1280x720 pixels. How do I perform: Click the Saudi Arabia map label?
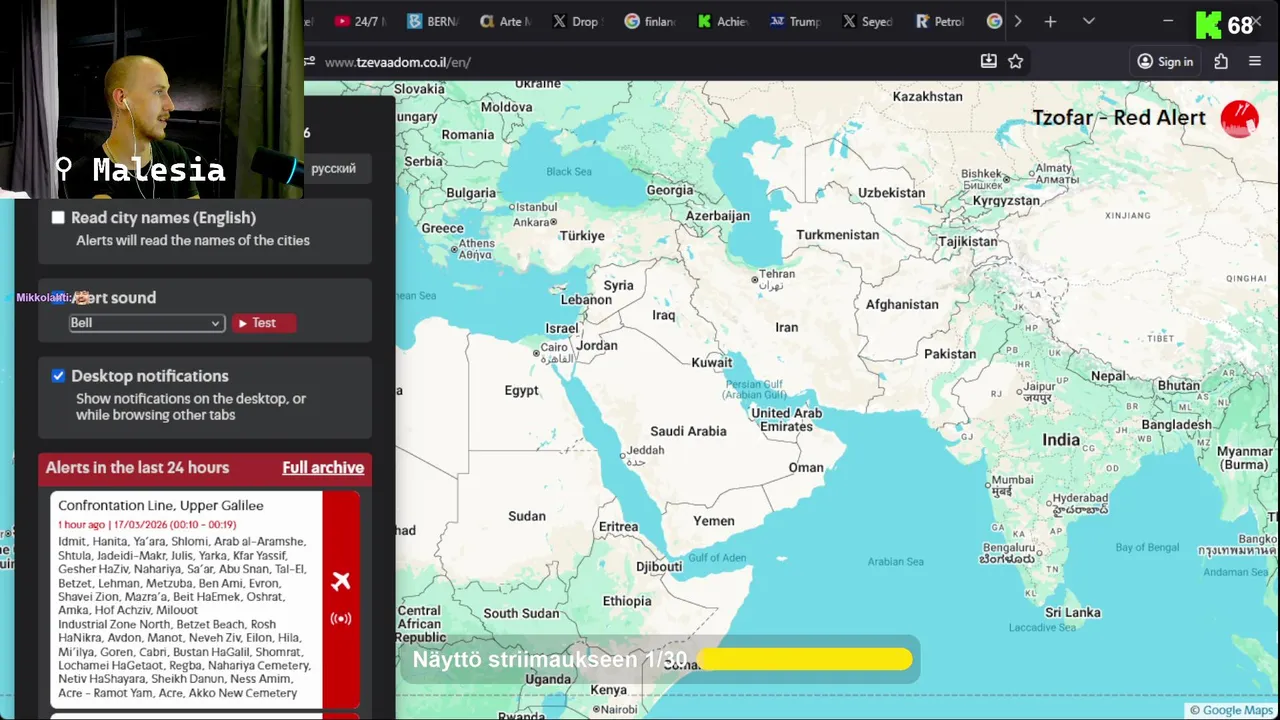pos(688,431)
